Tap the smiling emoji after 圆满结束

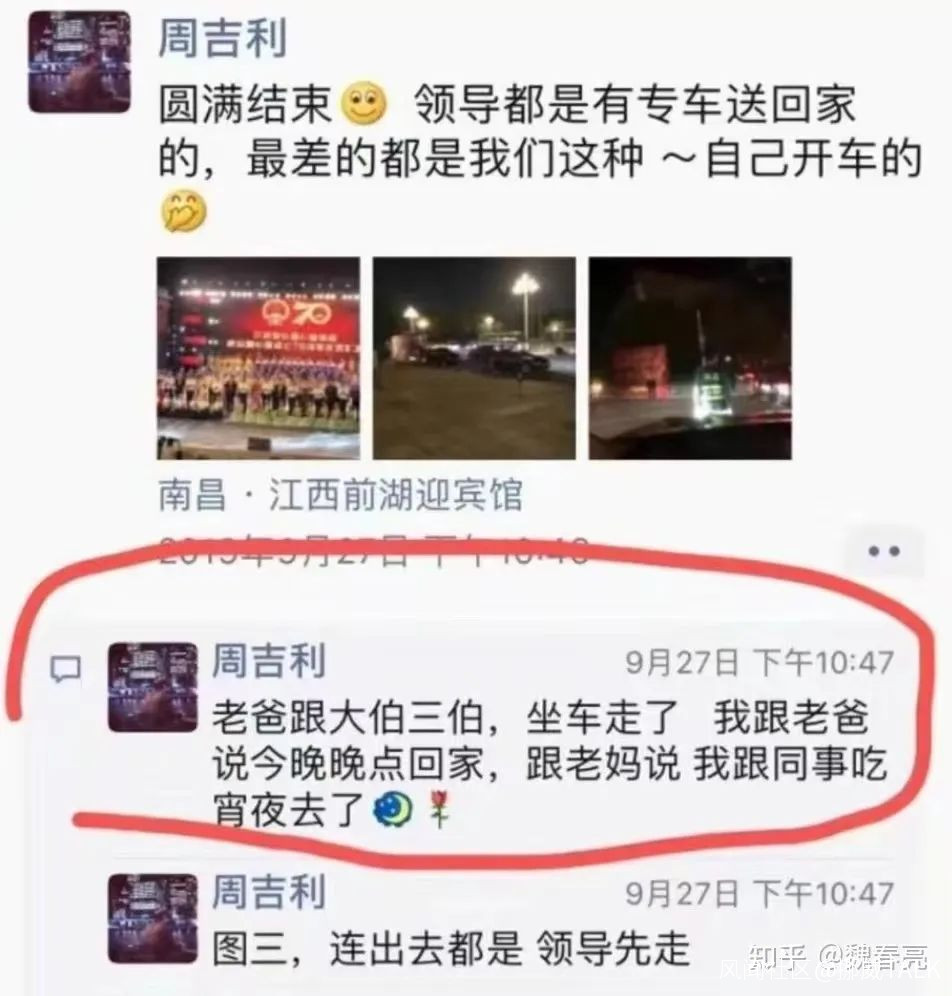click(x=364, y=104)
